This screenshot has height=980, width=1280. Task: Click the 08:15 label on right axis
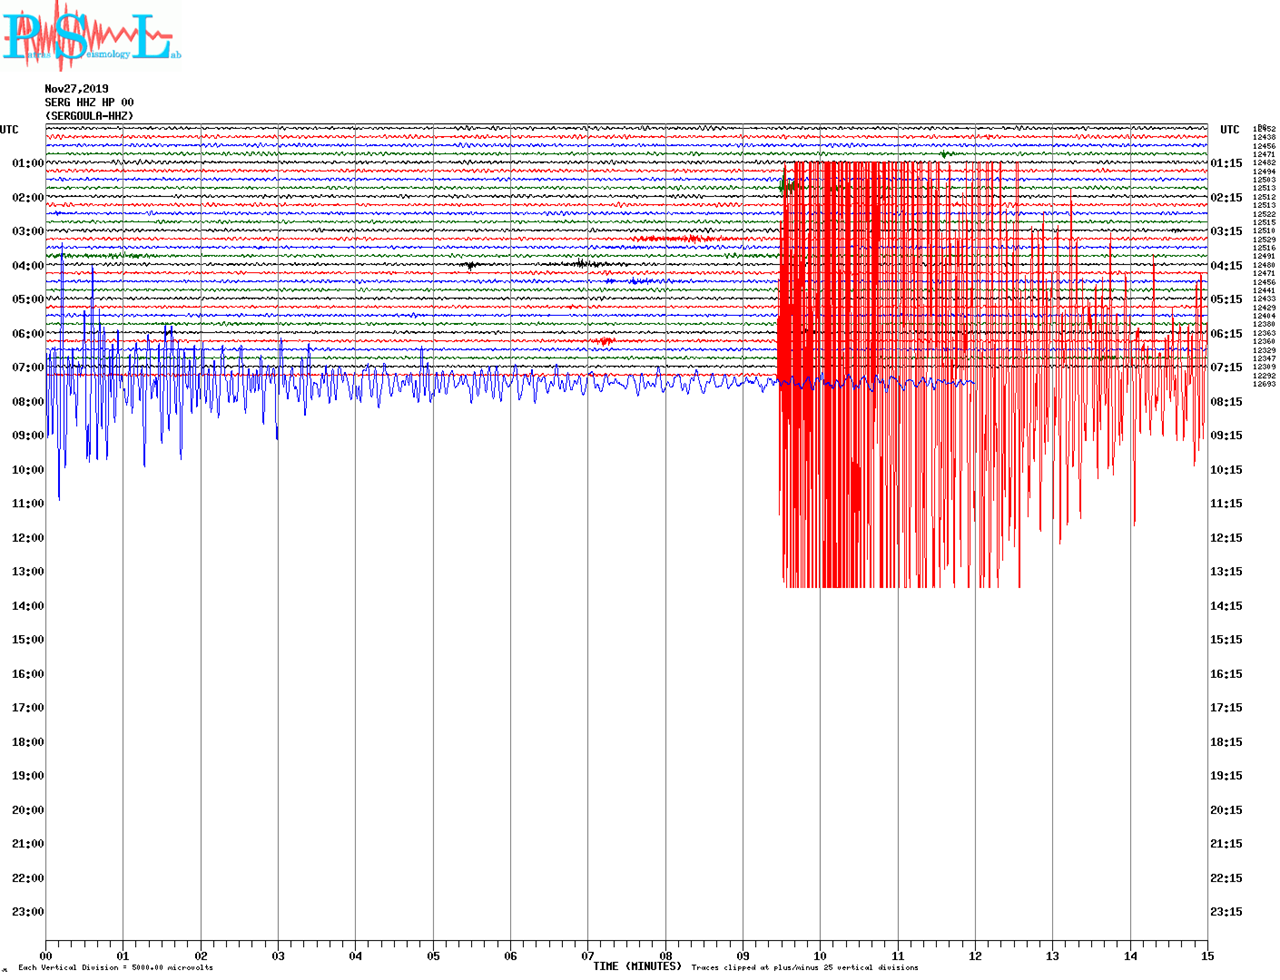[x=1226, y=402]
